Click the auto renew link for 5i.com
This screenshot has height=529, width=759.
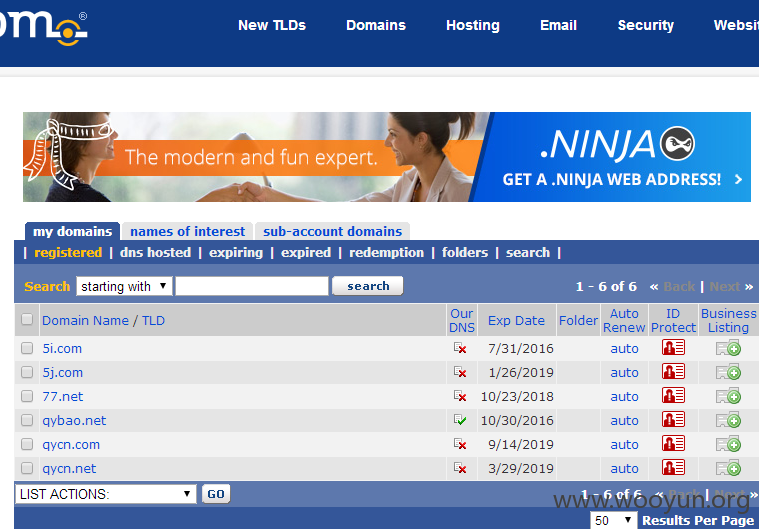624,348
